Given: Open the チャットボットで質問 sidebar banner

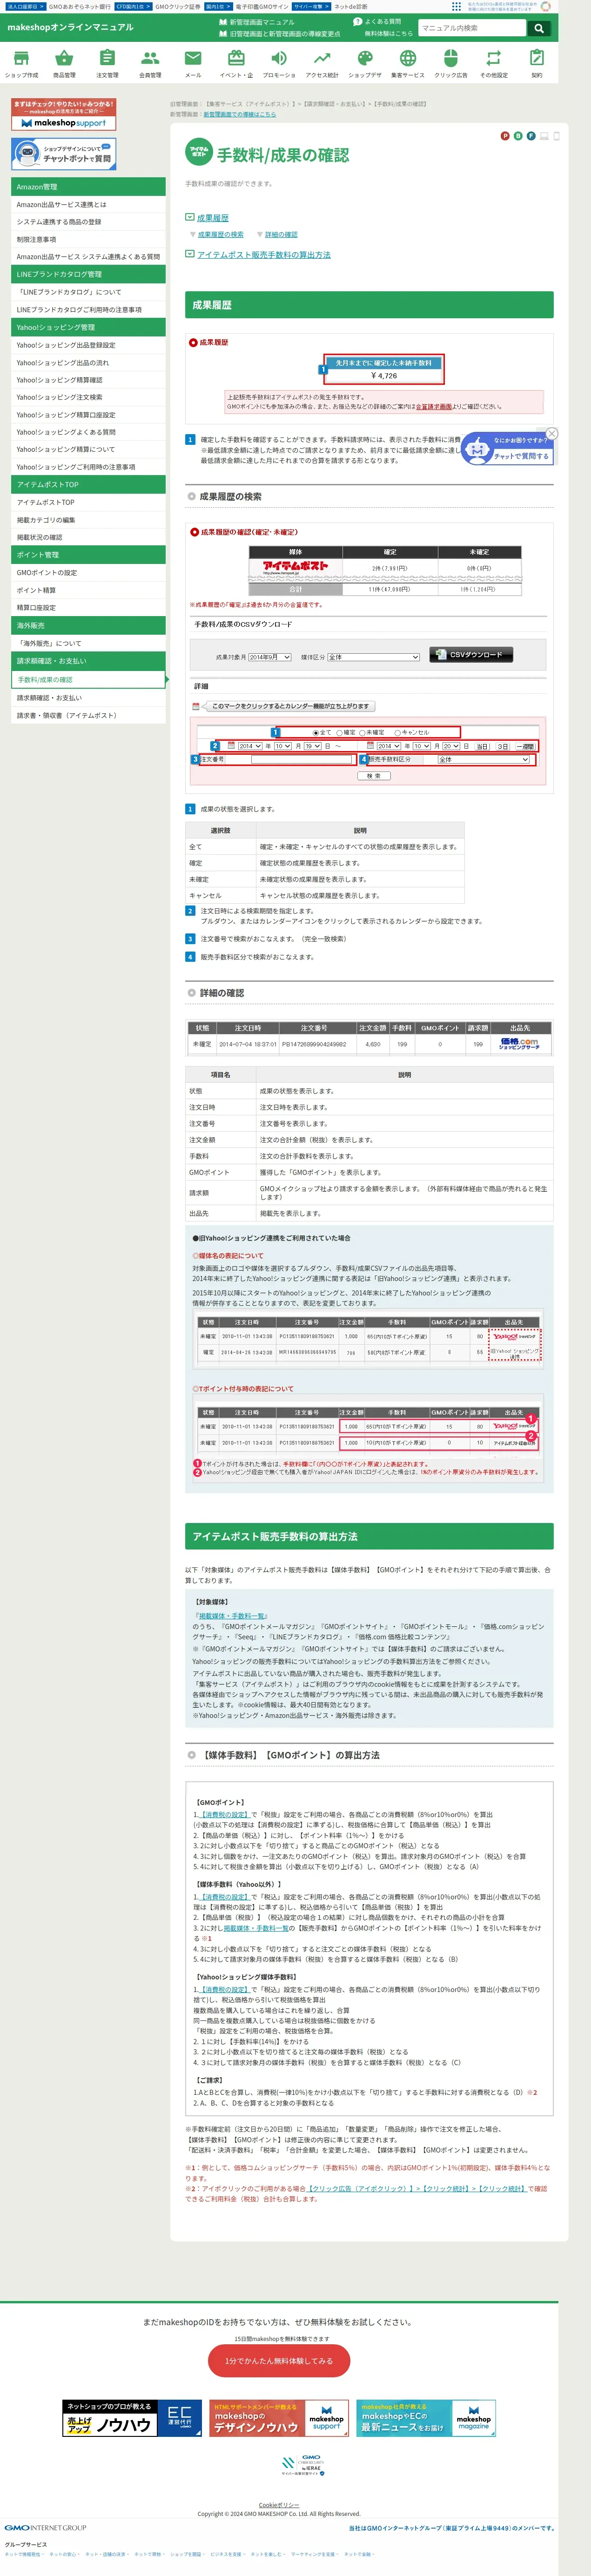Looking at the screenshot, I should click(64, 154).
